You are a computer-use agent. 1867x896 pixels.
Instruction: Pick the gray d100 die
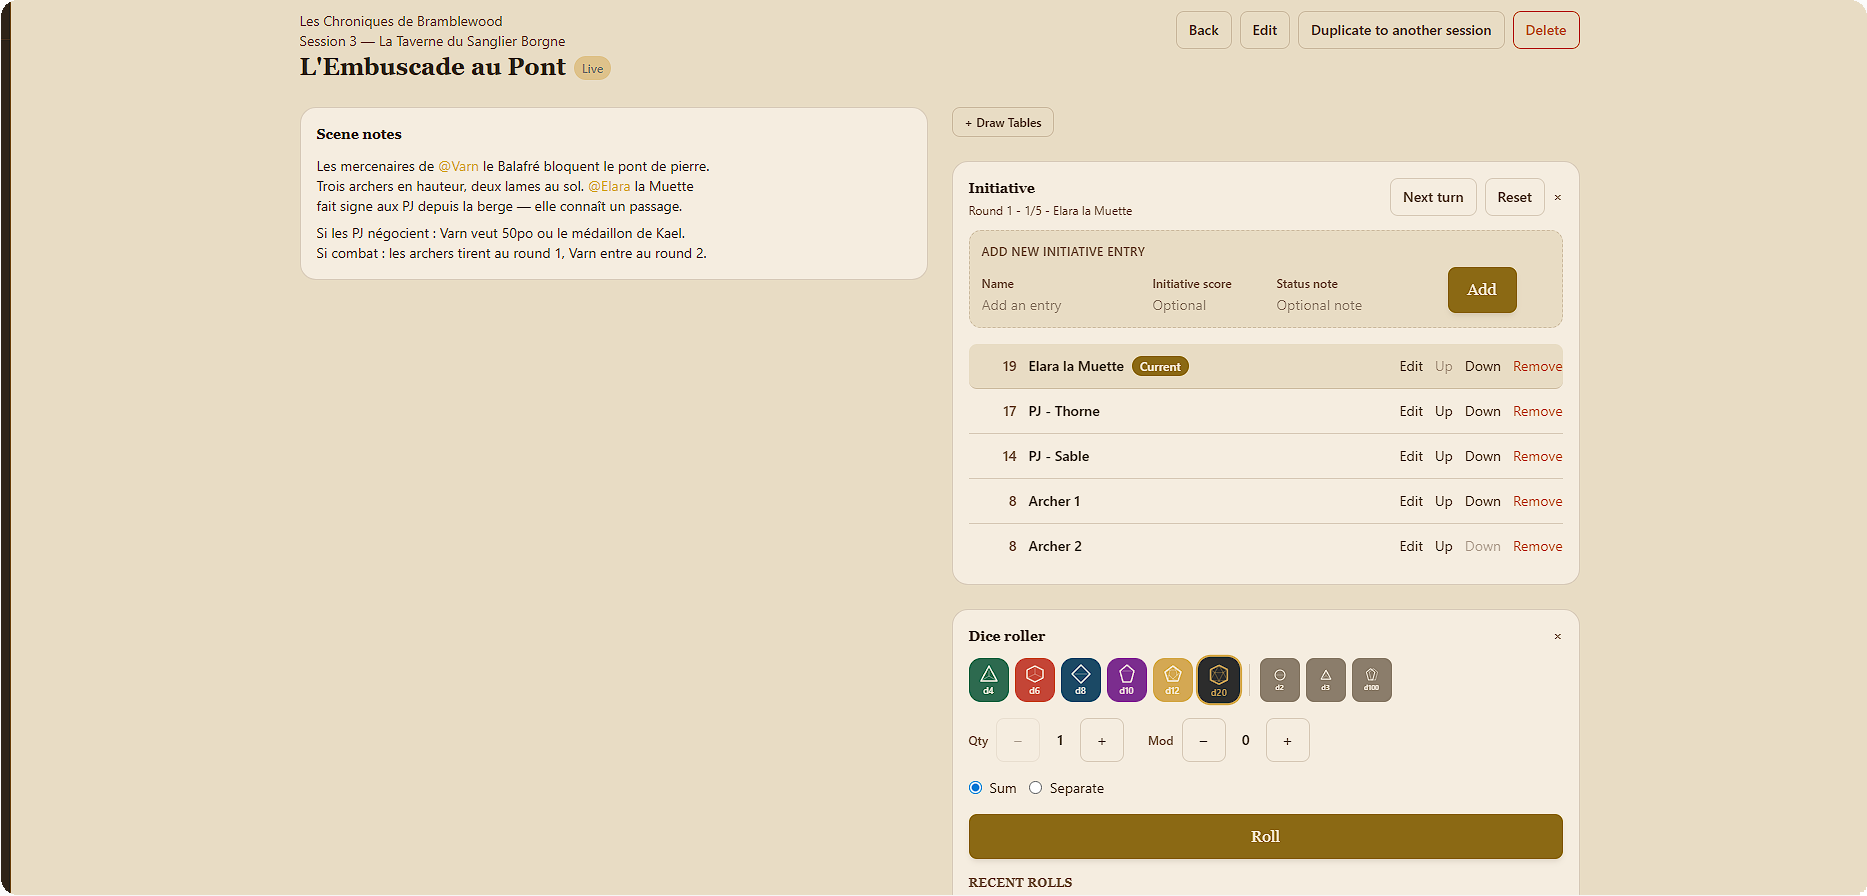pos(1371,680)
